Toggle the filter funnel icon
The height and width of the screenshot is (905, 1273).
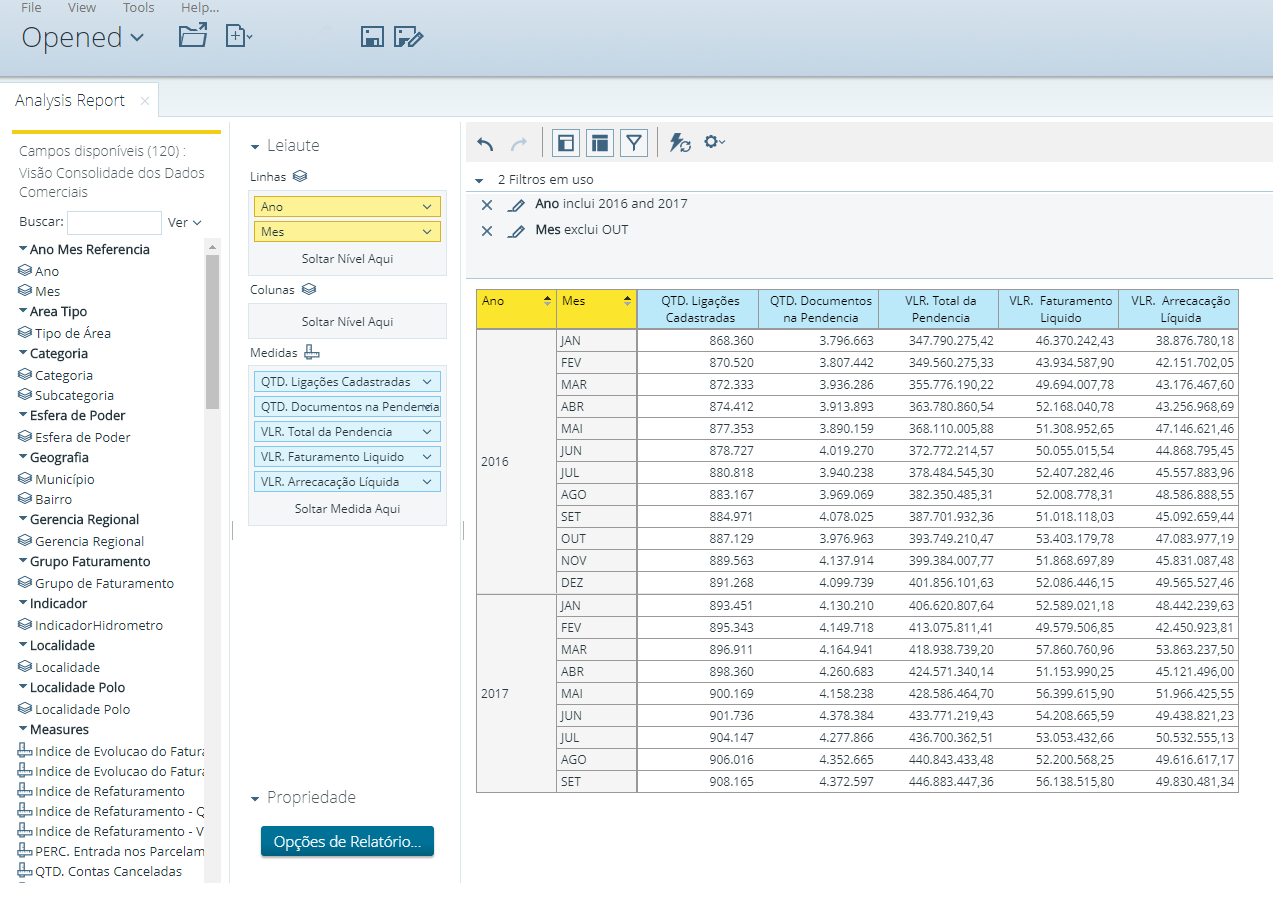[634, 143]
